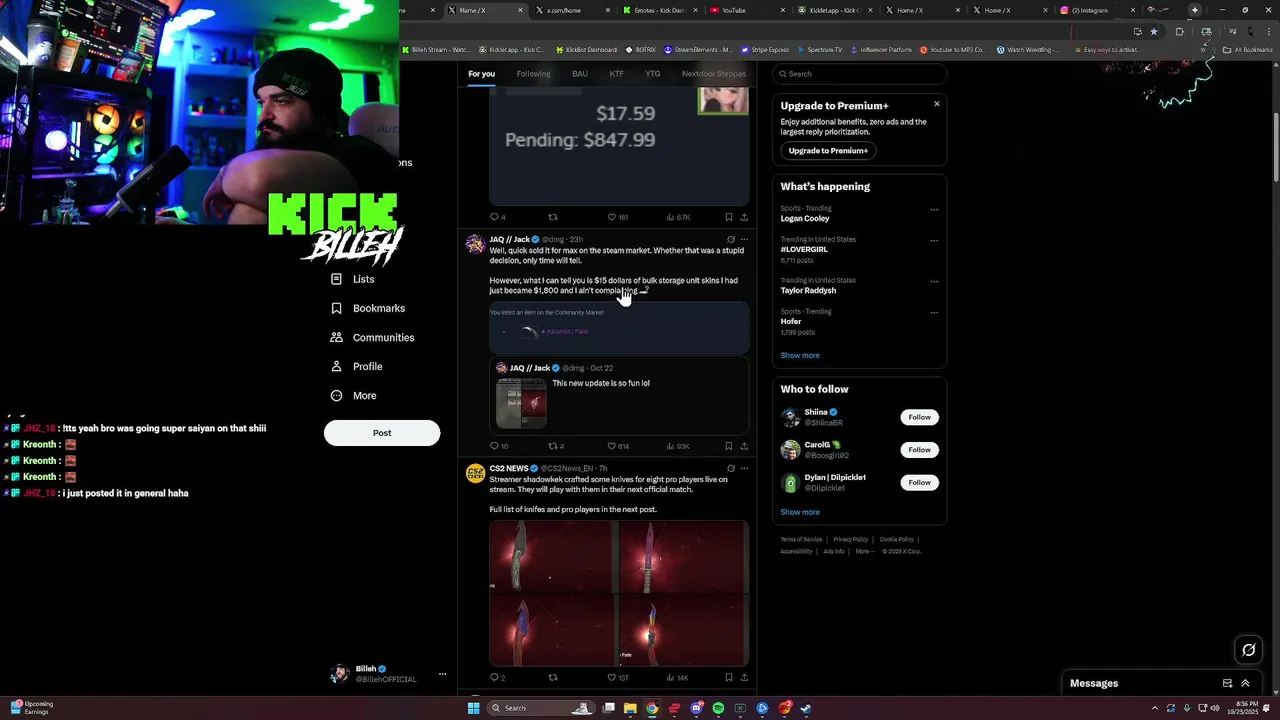Open the Logan Cooley trend

[x=859, y=214]
